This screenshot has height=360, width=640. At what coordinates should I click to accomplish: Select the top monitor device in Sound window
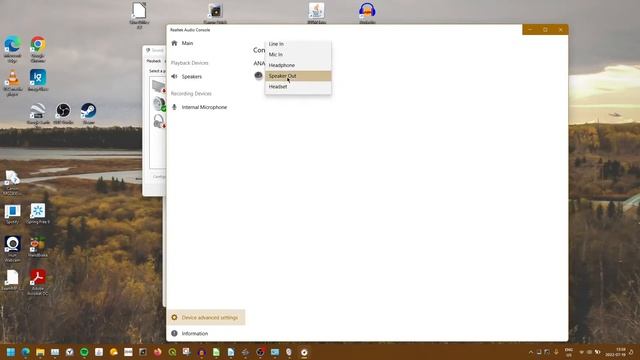[159, 86]
